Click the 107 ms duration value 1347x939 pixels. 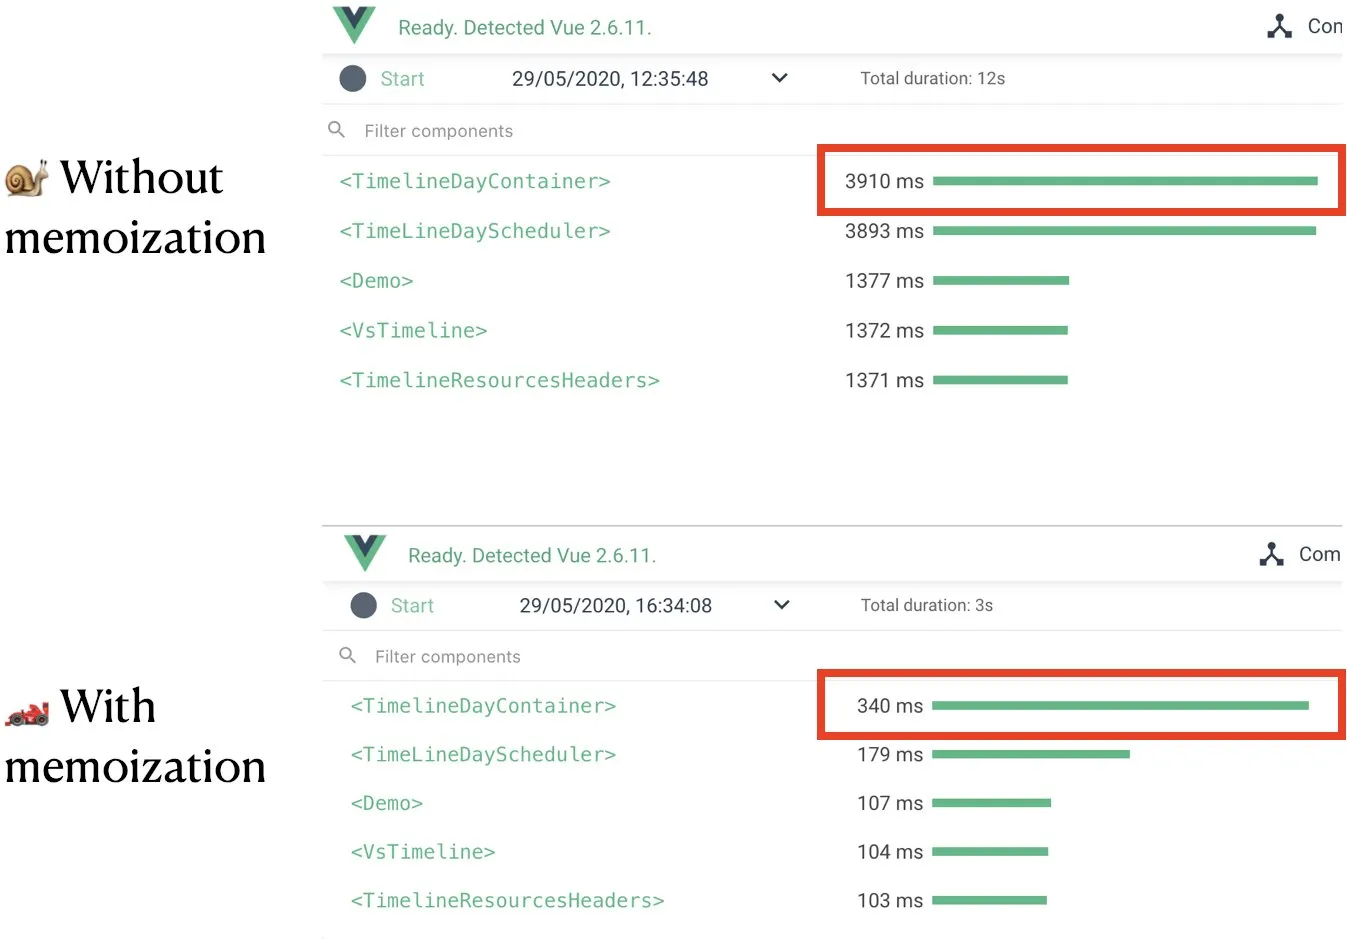tap(890, 803)
